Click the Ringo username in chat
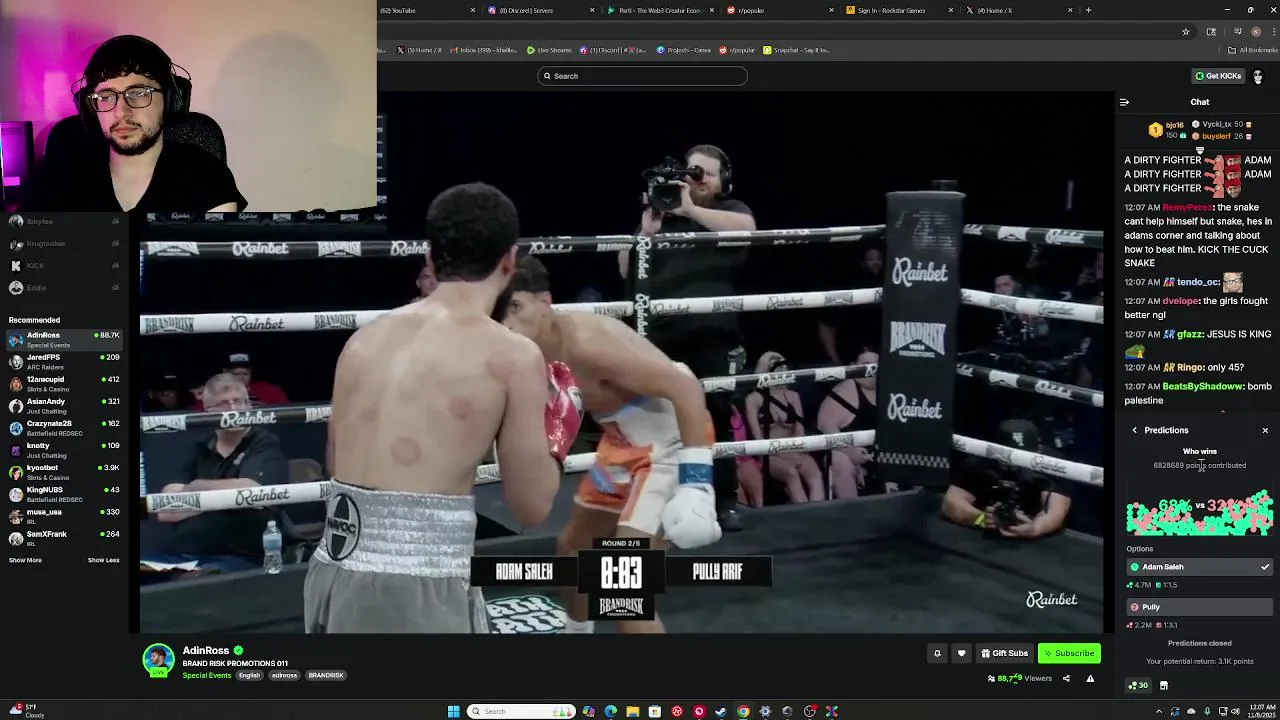The height and width of the screenshot is (720, 1280). pos(1188,367)
